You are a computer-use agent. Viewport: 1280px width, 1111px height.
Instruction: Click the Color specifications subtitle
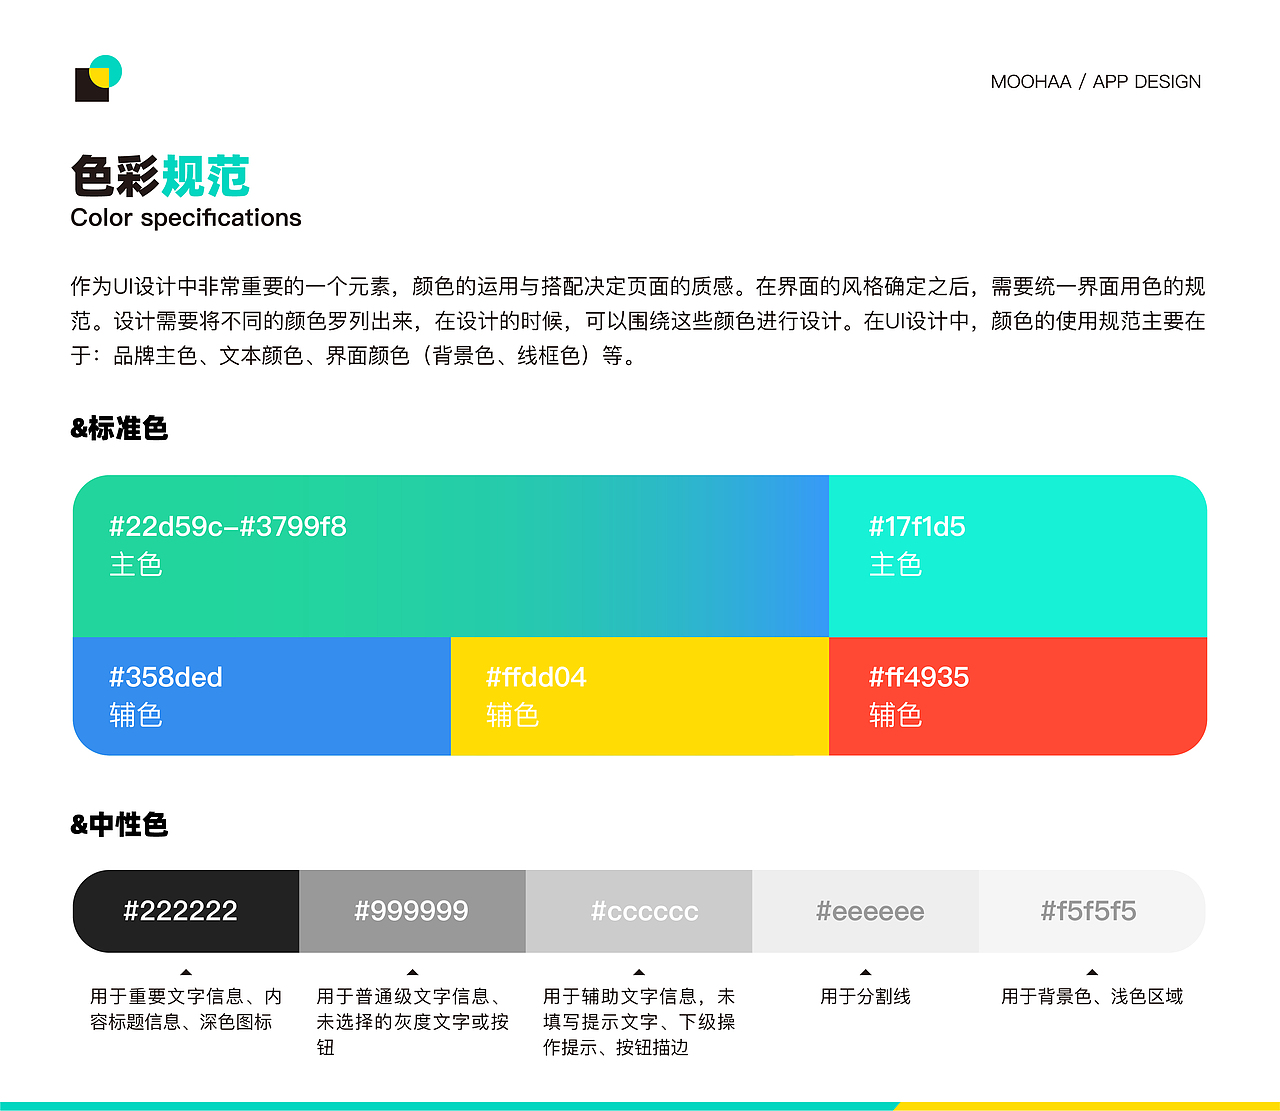pos(185,218)
